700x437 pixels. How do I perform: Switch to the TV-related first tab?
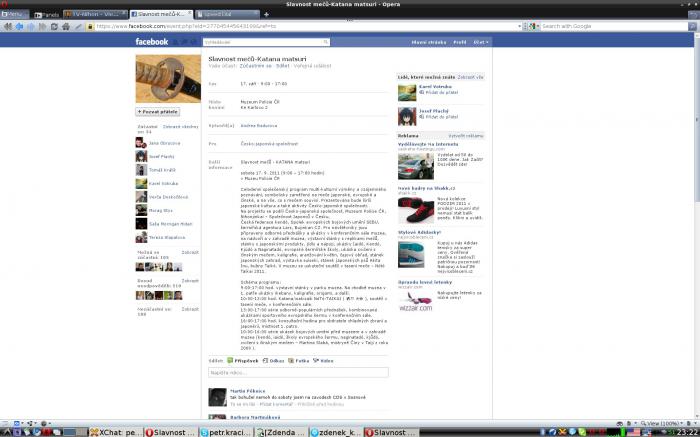tap(95, 14)
